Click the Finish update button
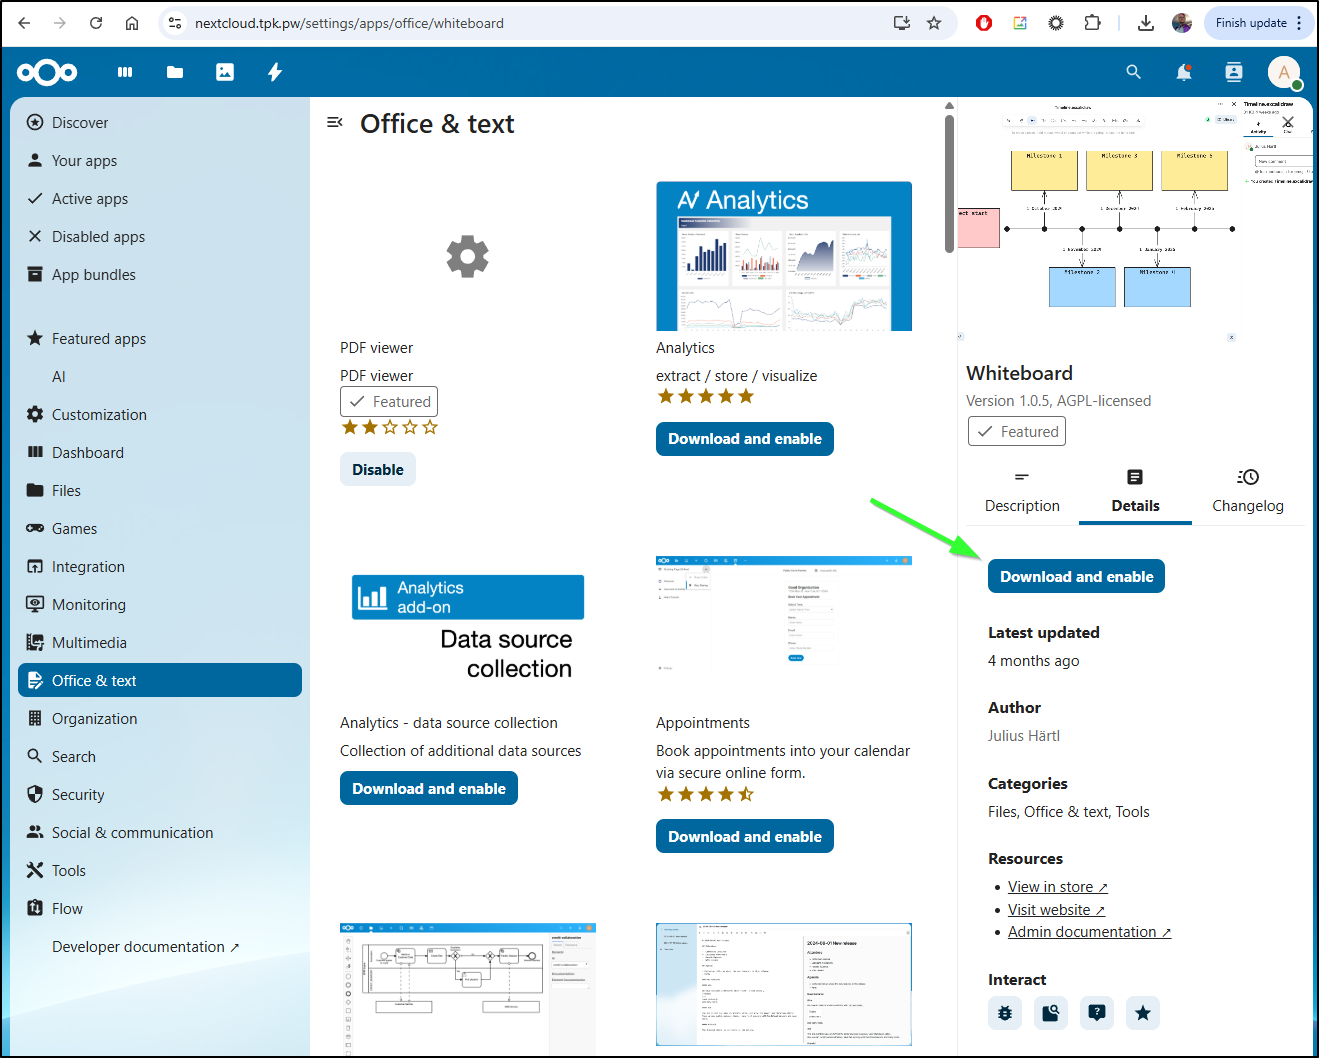The width and height of the screenshot is (1319, 1058). coord(1258,23)
